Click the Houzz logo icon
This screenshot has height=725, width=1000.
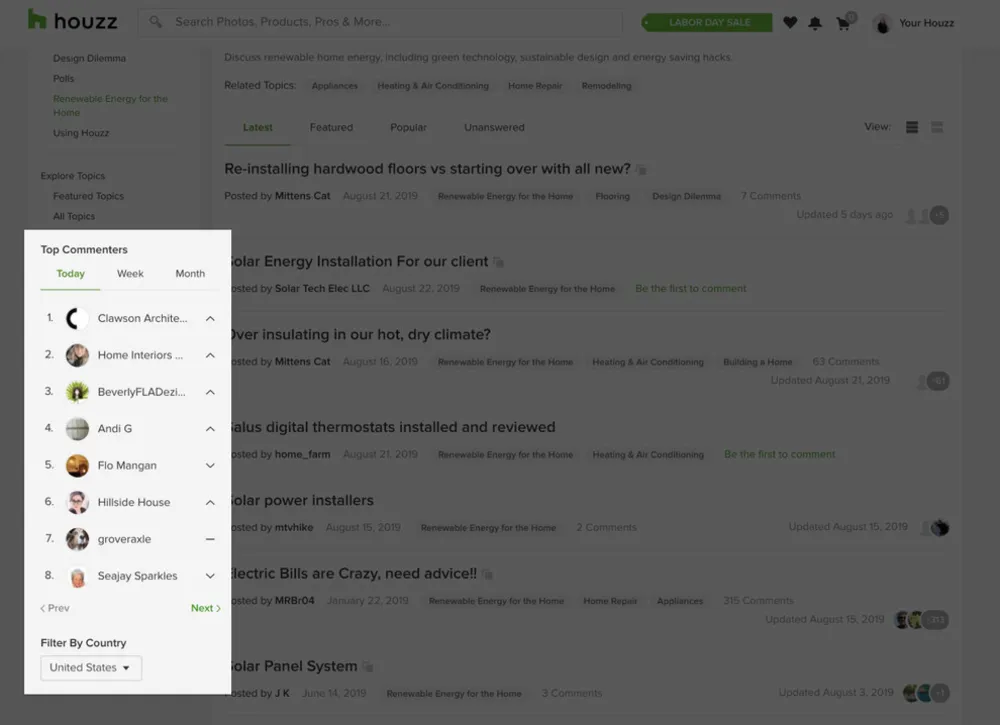point(37,20)
